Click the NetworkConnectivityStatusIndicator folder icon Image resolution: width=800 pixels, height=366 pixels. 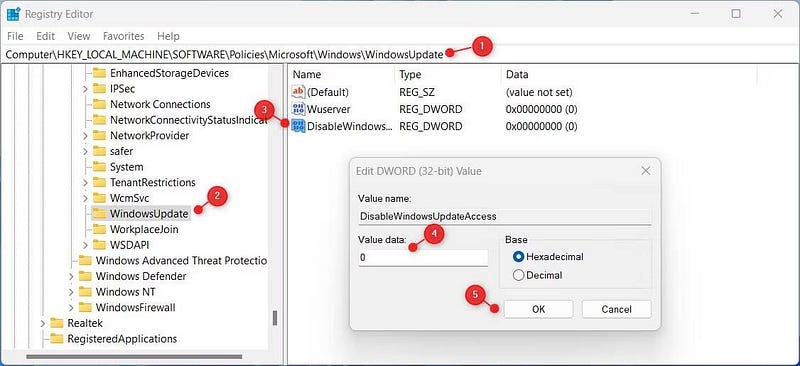click(x=99, y=120)
